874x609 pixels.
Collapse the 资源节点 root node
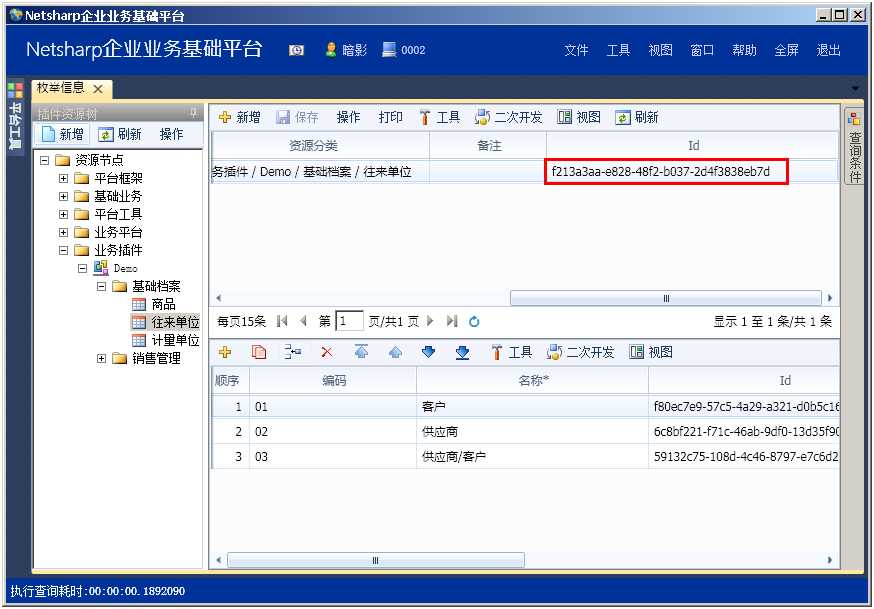click(45, 160)
